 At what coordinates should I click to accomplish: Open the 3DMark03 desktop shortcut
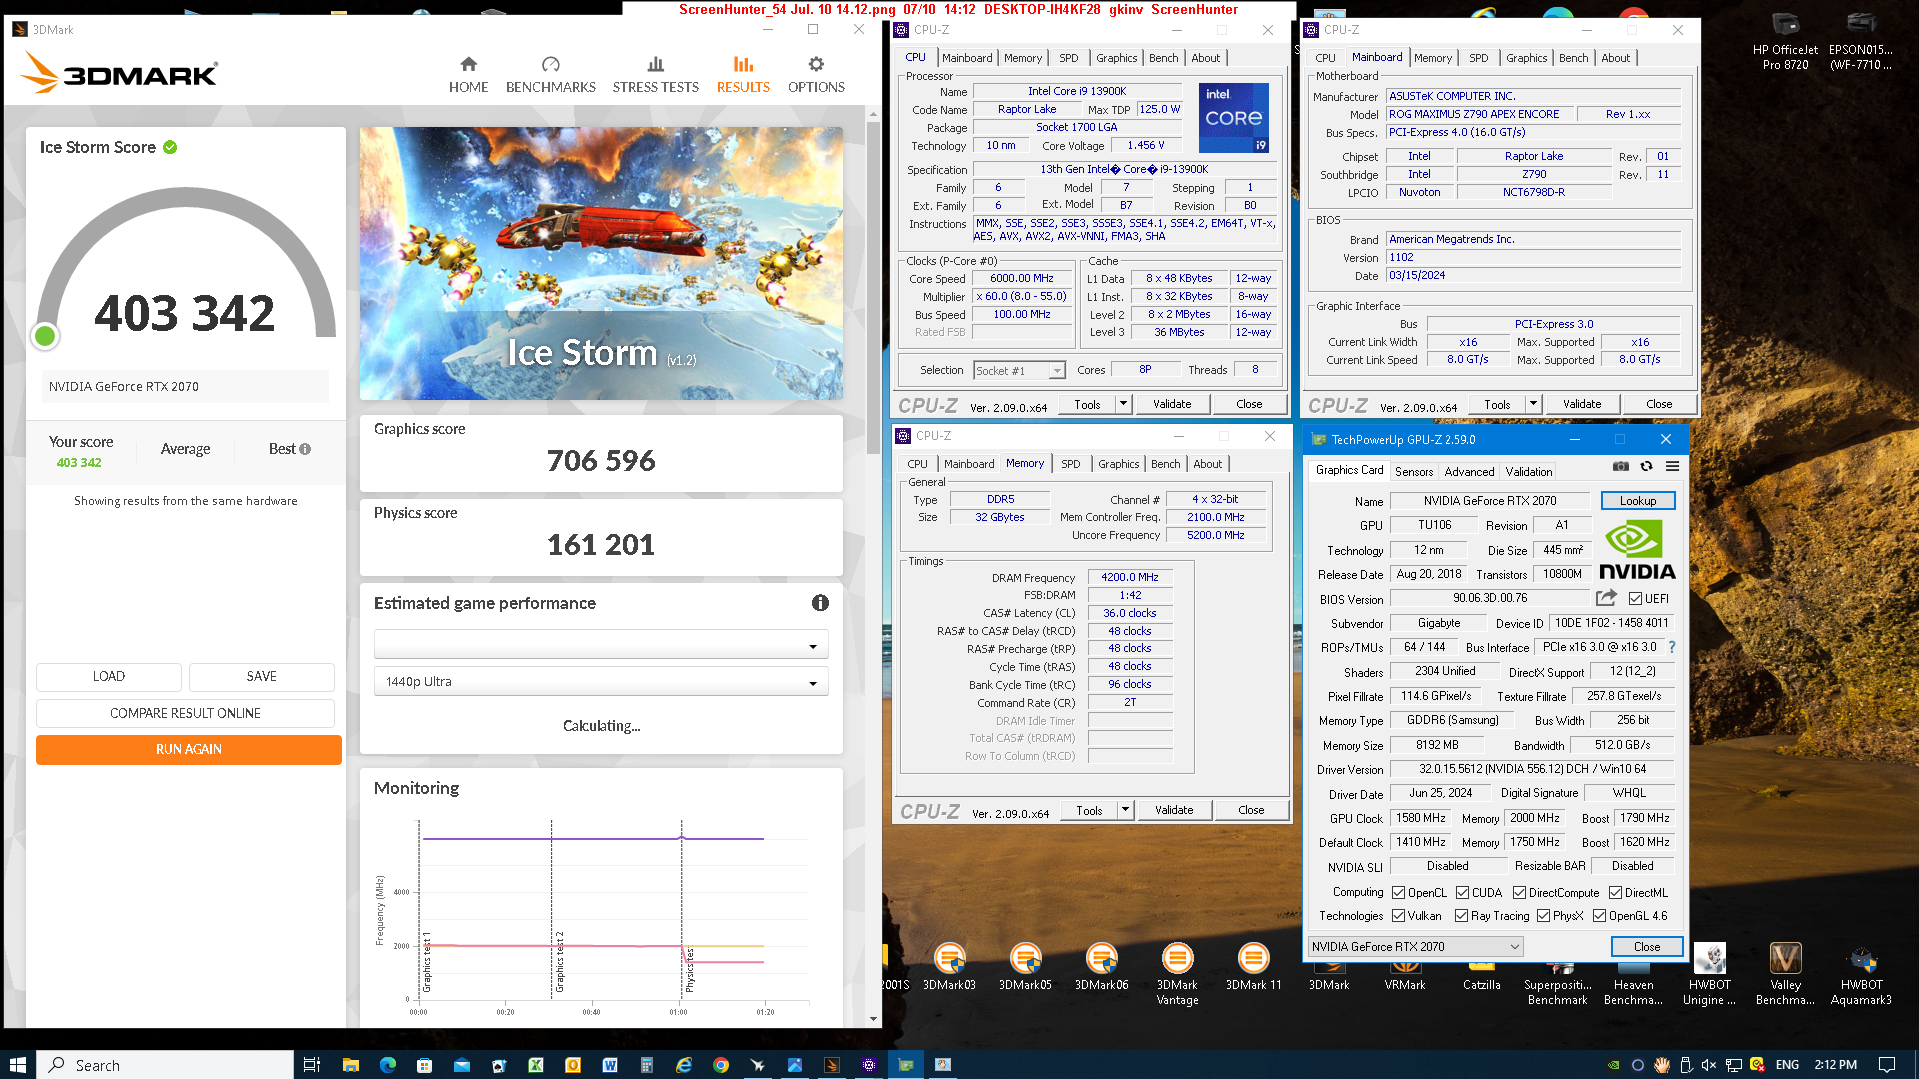coord(949,968)
